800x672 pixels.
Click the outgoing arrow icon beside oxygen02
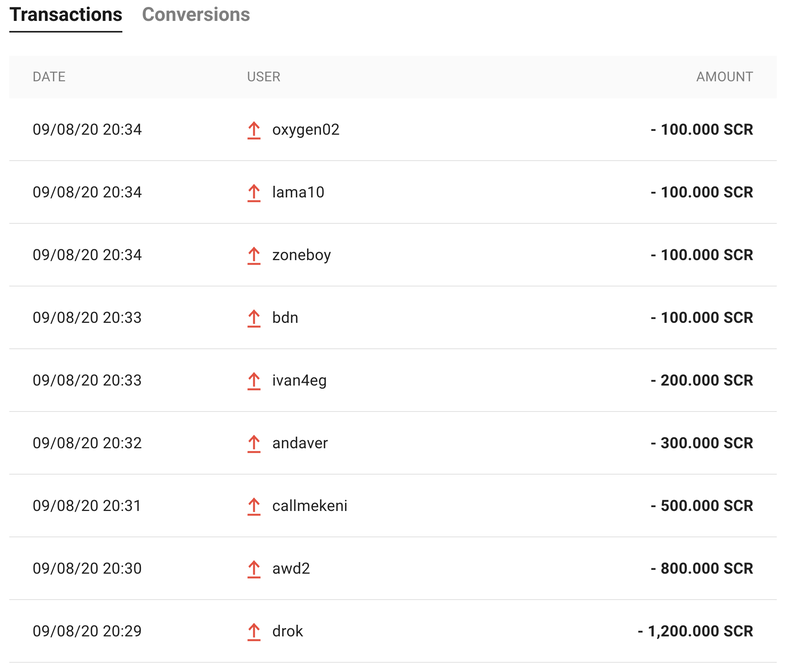[254, 130]
